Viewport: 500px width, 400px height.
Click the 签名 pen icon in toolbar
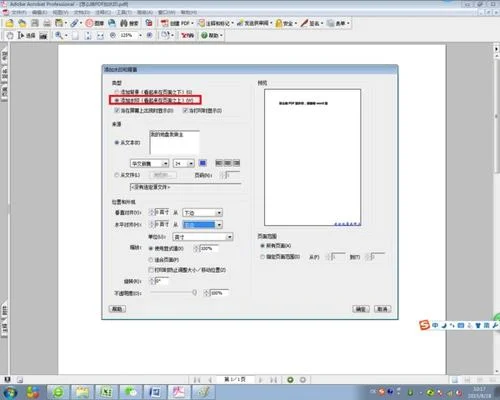(304, 23)
